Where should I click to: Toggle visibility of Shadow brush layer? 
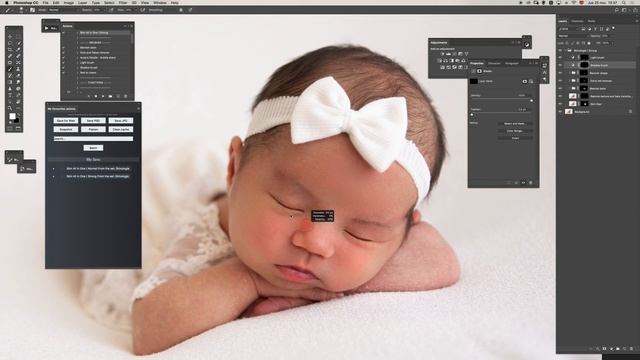(560, 65)
